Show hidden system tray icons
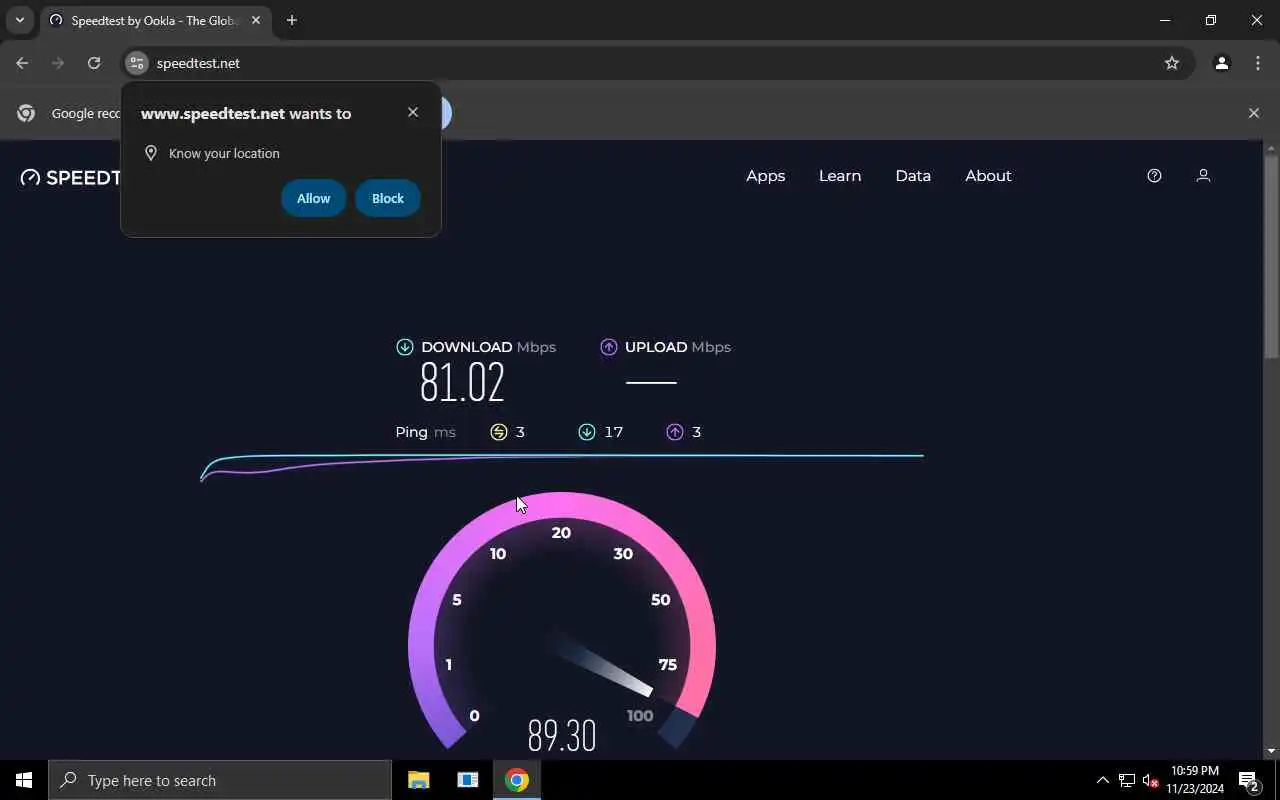The image size is (1280, 800). click(x=1102, y=780)
